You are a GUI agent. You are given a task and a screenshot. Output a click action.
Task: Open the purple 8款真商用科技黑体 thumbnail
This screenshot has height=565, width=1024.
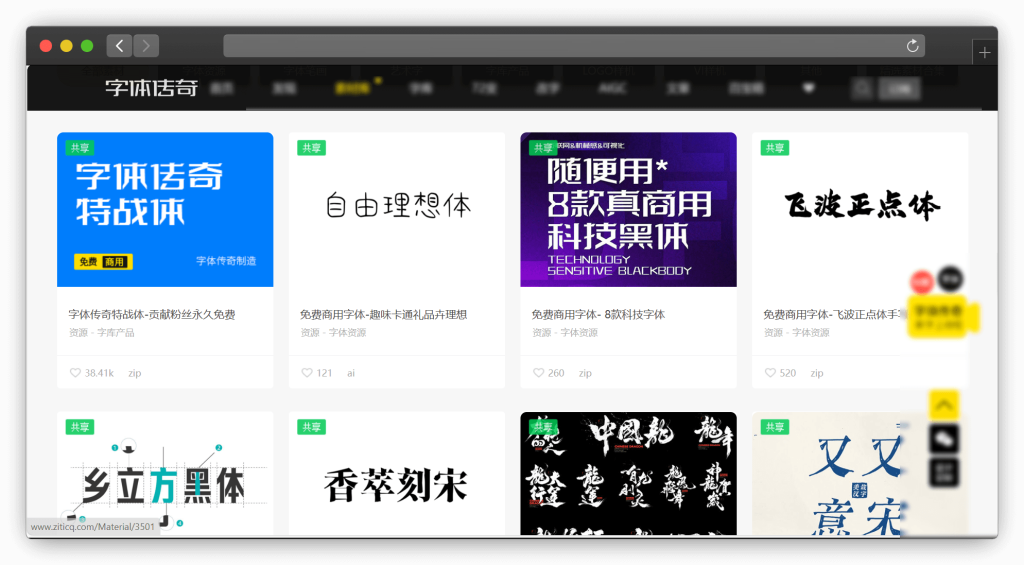(628, 210)
